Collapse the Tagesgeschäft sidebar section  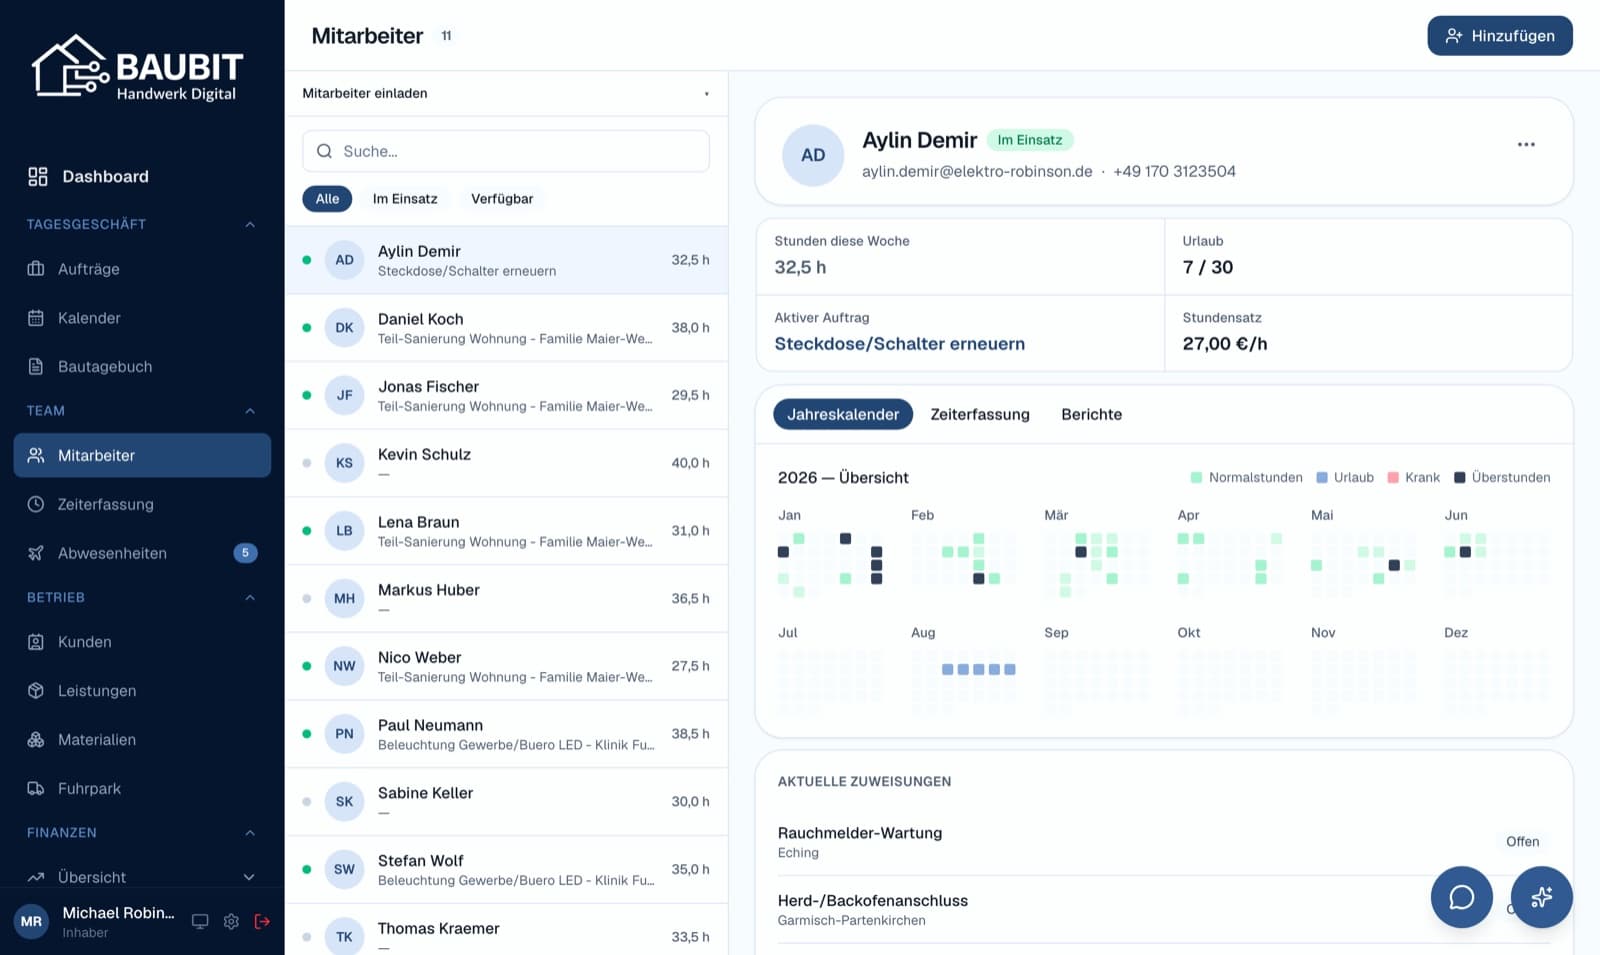(x=250, y=225)
